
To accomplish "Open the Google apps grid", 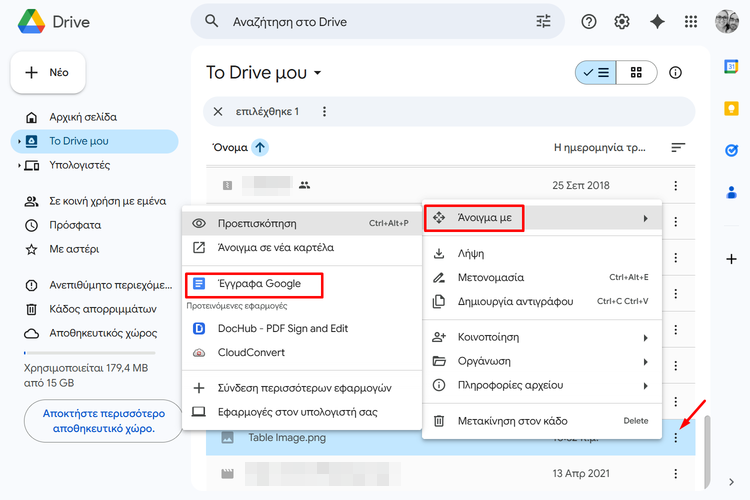I will (691, 22).
